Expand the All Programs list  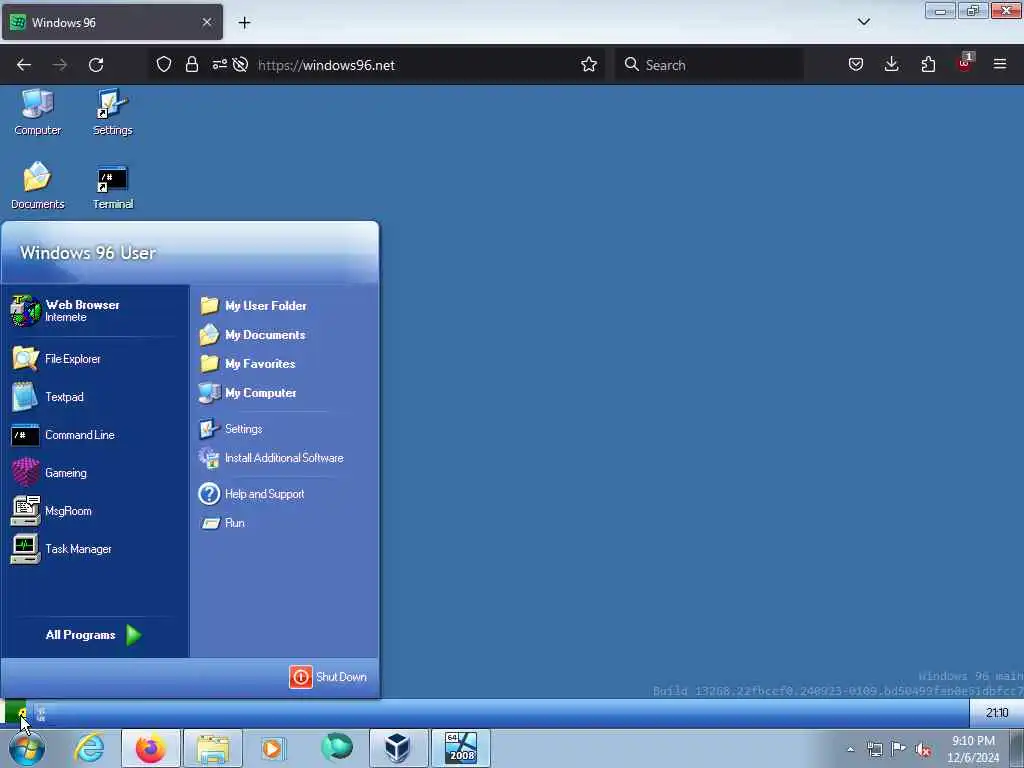click(x=93, y=635)
